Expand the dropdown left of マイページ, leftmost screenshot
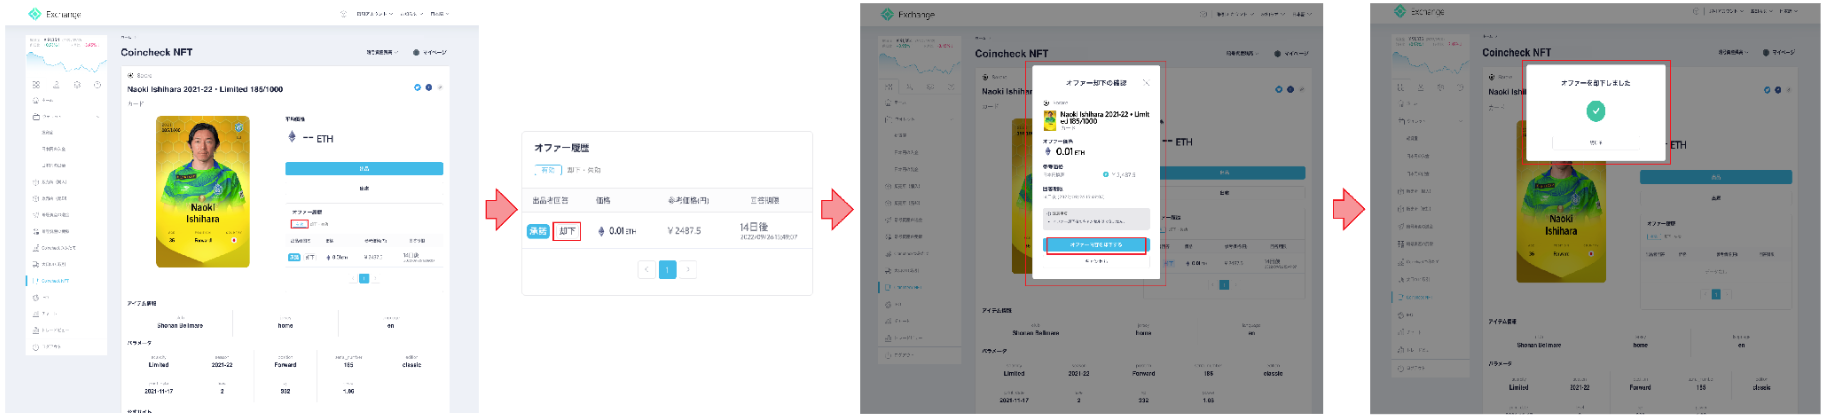 point(382,52)
